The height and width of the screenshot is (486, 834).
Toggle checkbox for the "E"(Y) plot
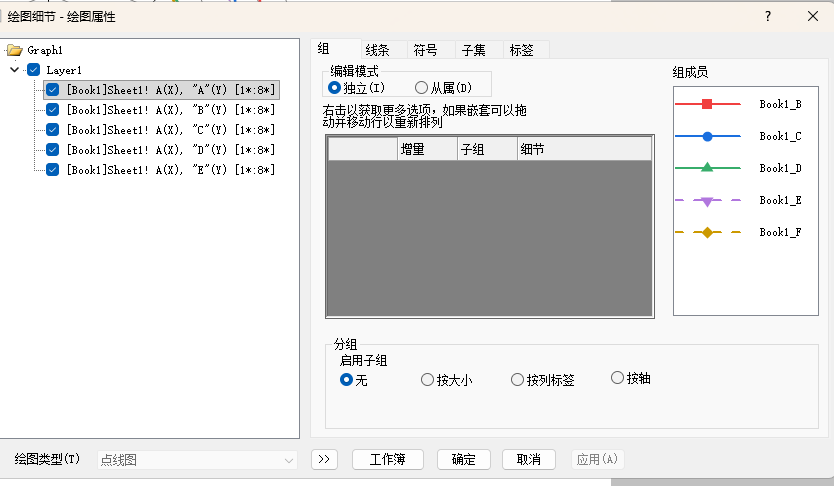tap(52, 170)
